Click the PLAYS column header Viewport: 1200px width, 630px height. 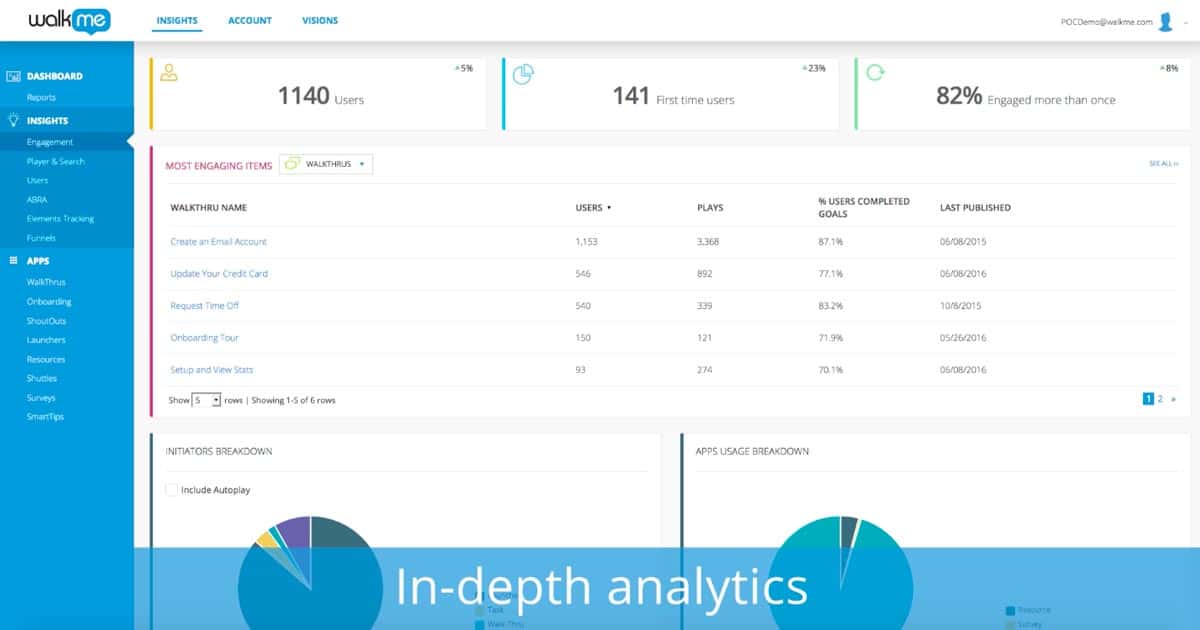coord(710,208)
